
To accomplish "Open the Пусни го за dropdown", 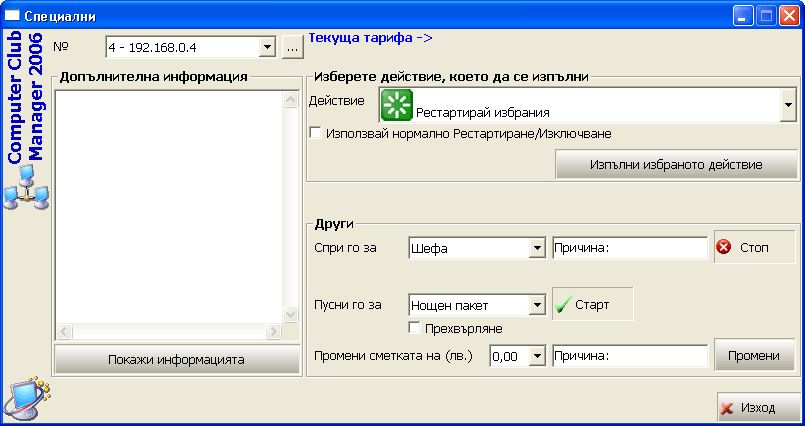I will coord(537,305).
